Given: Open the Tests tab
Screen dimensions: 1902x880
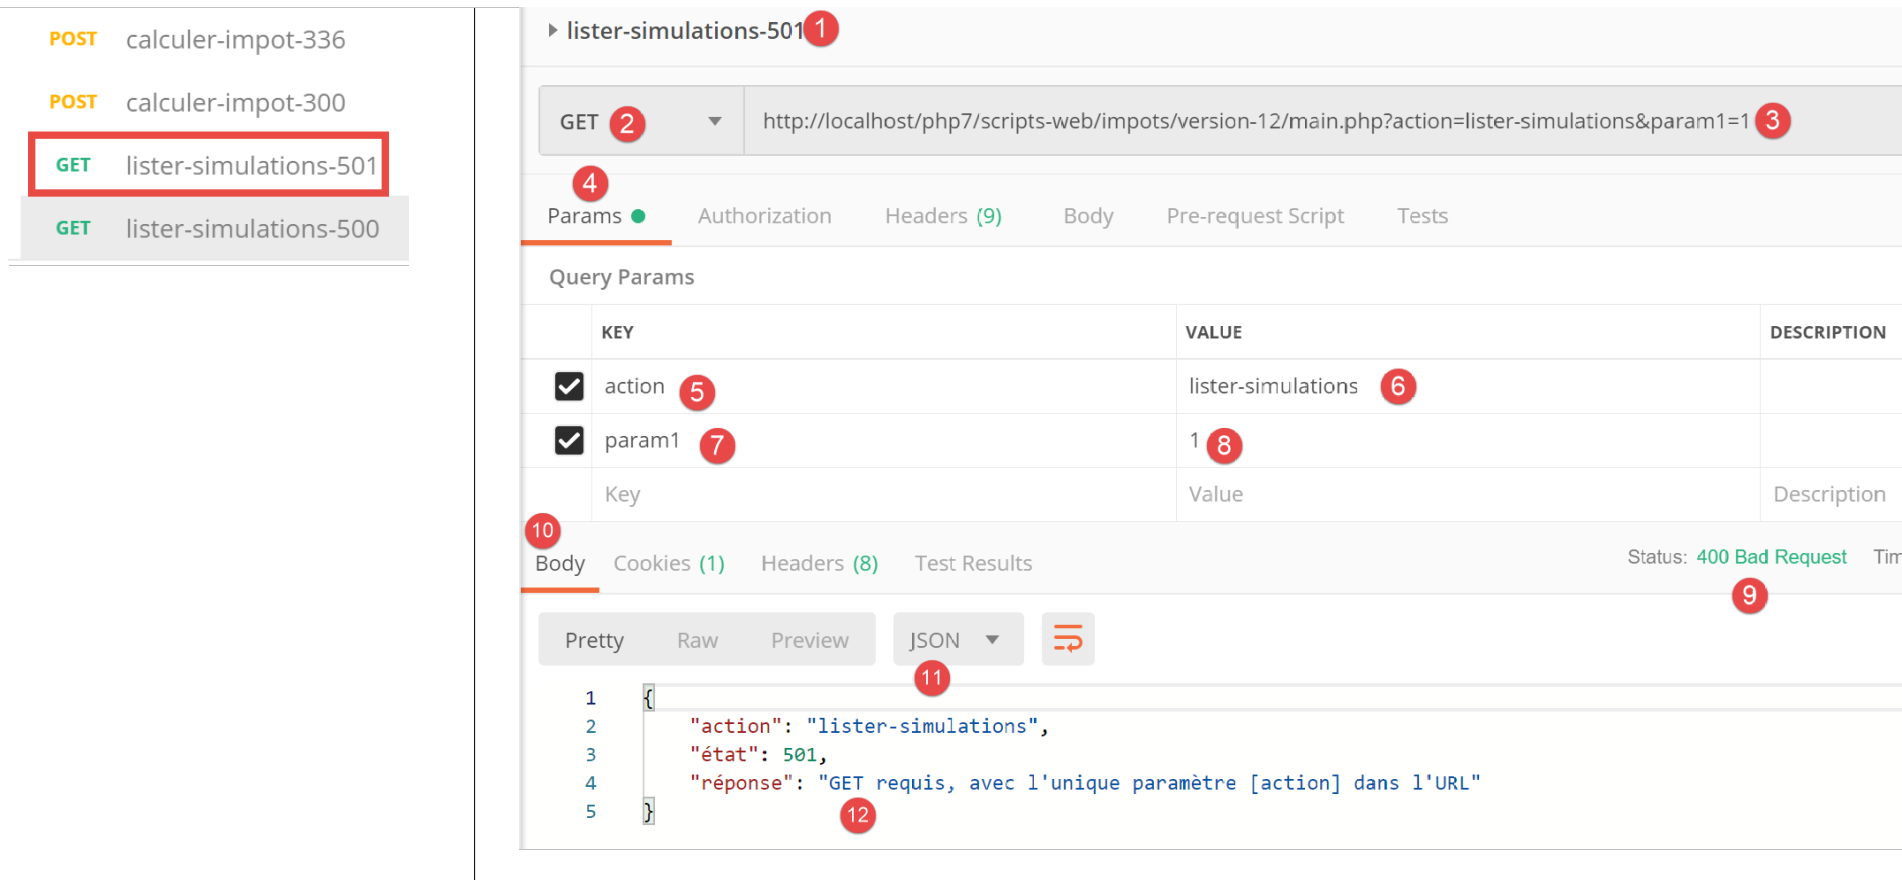Looking at the screenshot, I should coord(1422,216).
